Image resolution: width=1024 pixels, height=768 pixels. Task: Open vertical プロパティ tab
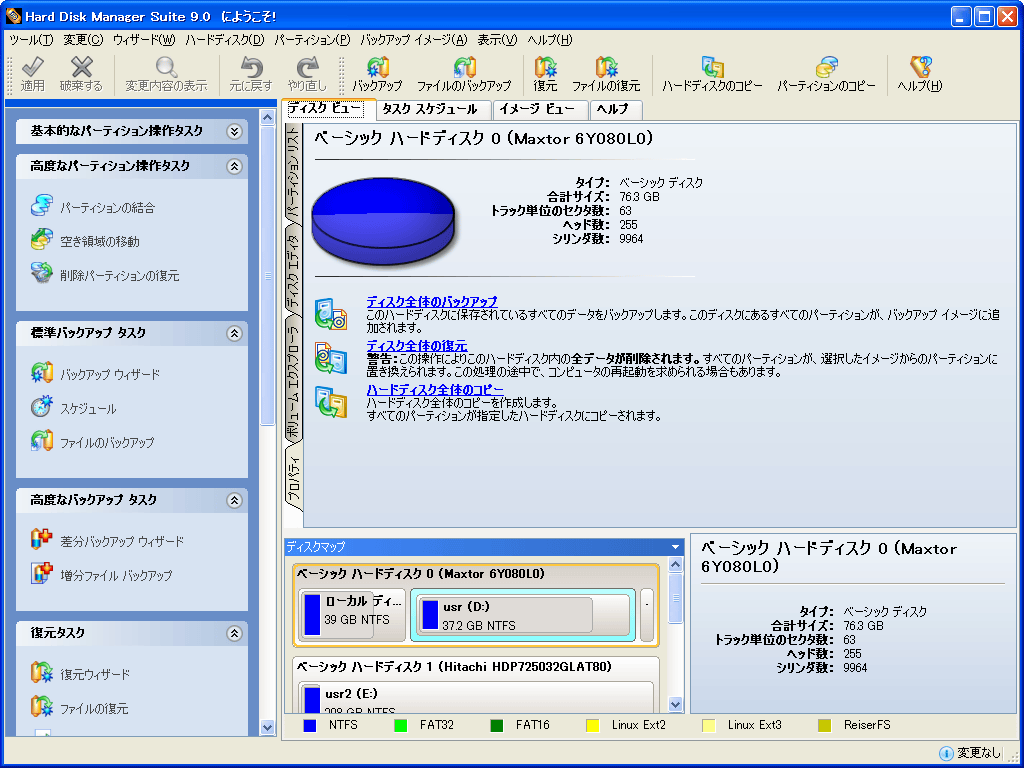(294, 479)
